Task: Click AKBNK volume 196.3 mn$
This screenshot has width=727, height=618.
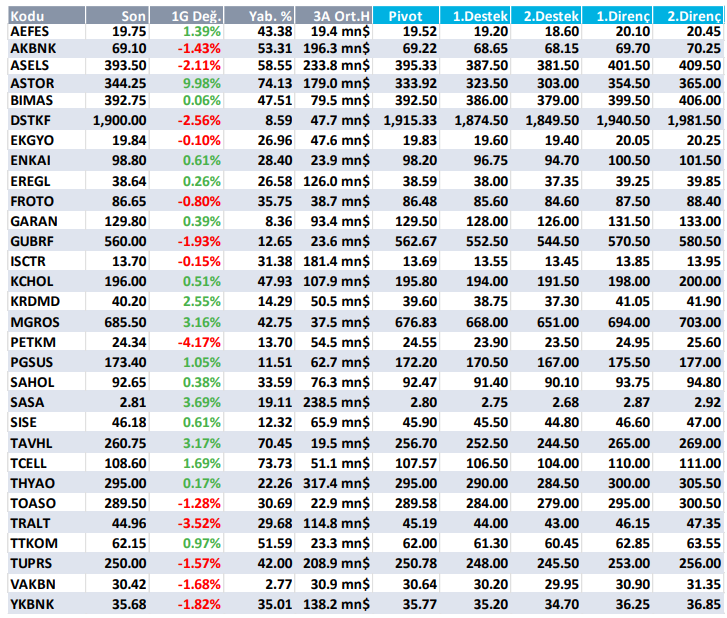Action: pyautogui.click(x=337, y=49)
